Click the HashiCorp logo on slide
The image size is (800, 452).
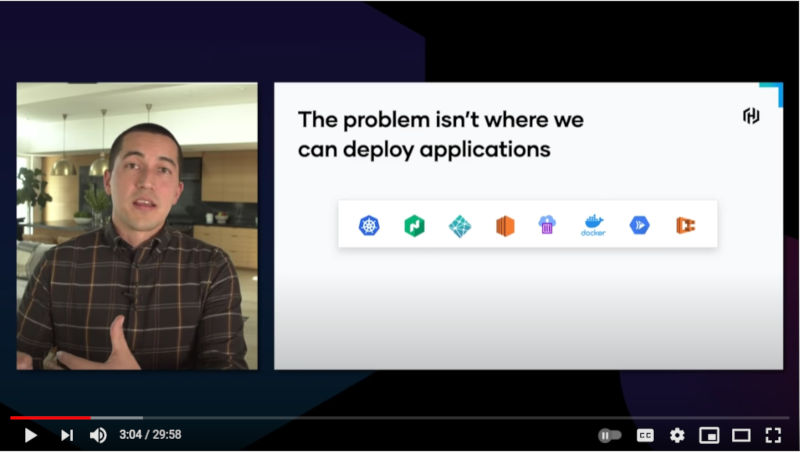click(x=751, y=116)
